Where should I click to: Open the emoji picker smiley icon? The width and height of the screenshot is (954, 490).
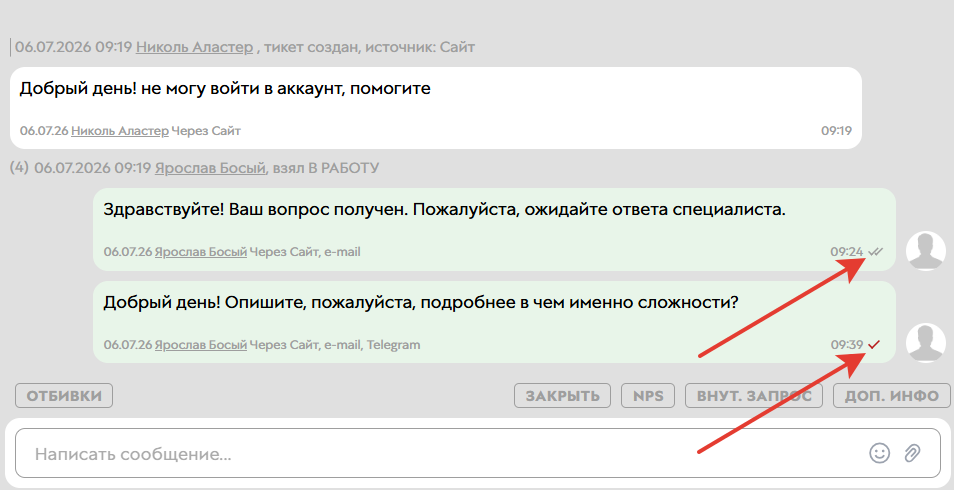coord(880,453)
